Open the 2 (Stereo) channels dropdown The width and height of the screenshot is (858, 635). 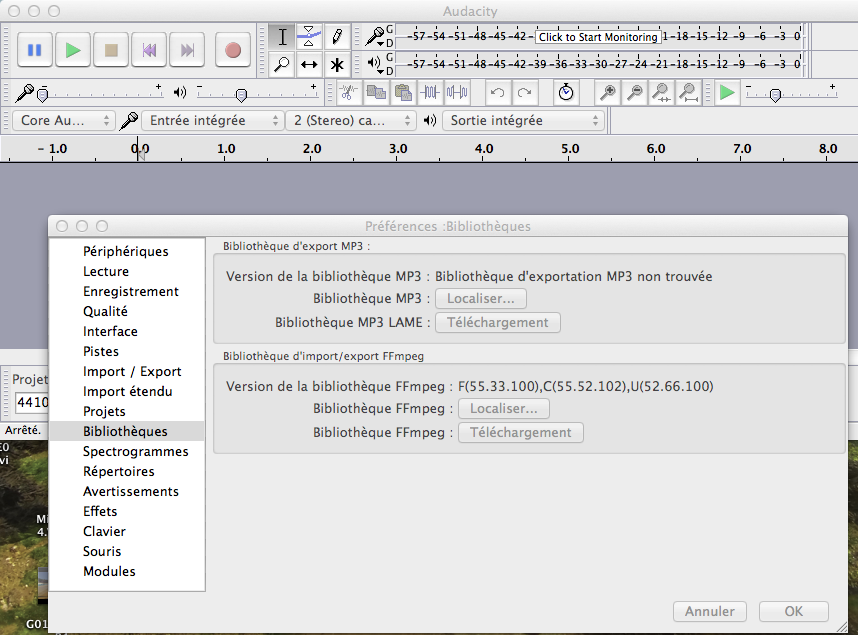tap(350, 120)
